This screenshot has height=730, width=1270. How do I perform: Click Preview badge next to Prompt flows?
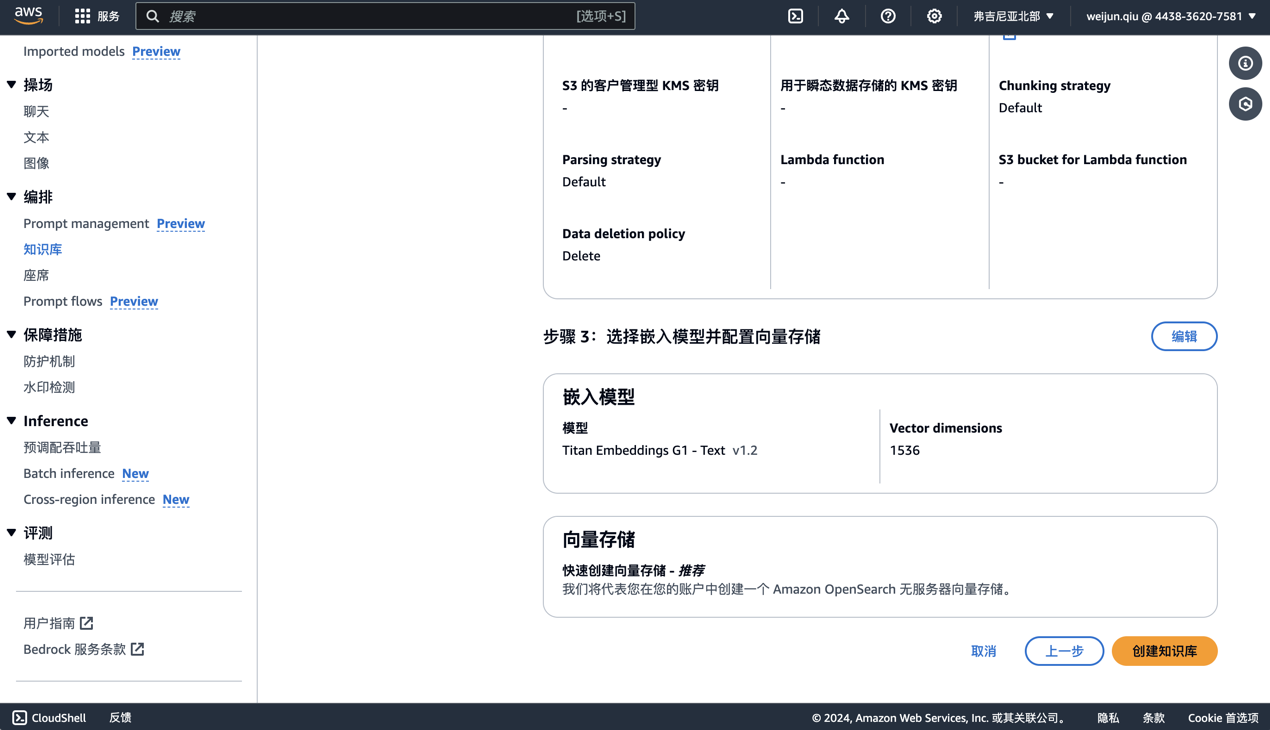coord(134,301)
